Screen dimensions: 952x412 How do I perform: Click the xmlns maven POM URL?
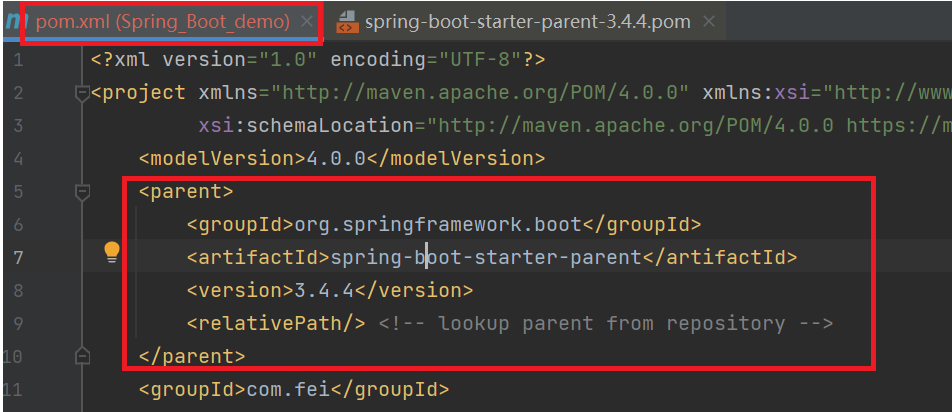(480, 93)
